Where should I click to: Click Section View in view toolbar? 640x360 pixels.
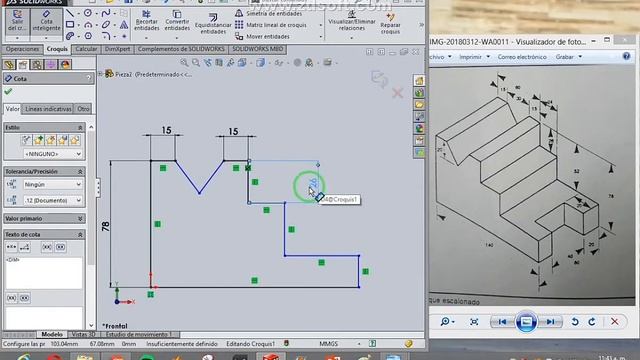click(219, 62)
